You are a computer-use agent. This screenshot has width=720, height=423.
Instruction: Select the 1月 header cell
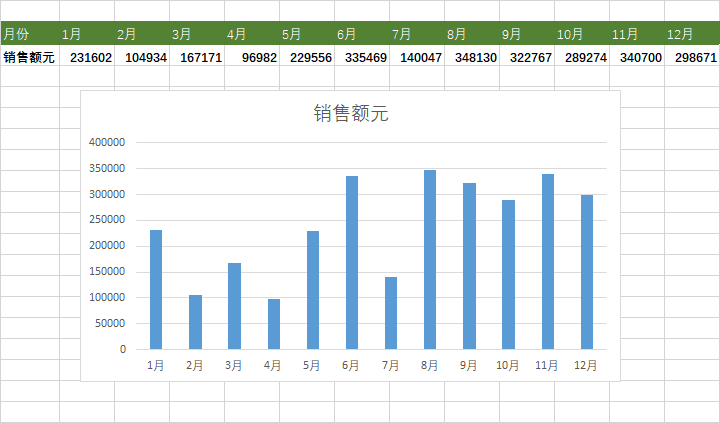click(x=87, y=34)
